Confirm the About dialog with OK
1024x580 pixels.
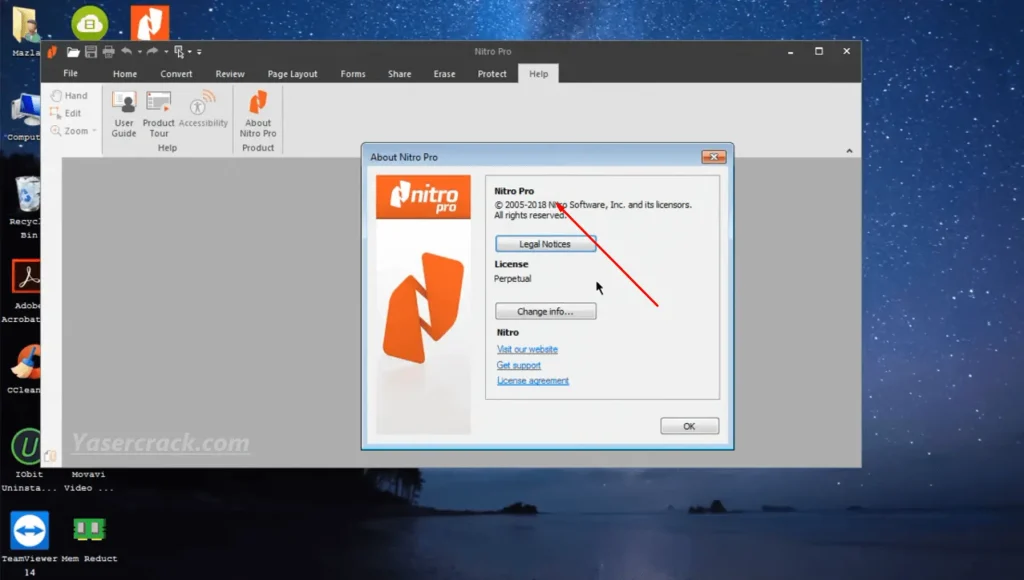coord(689,426)
